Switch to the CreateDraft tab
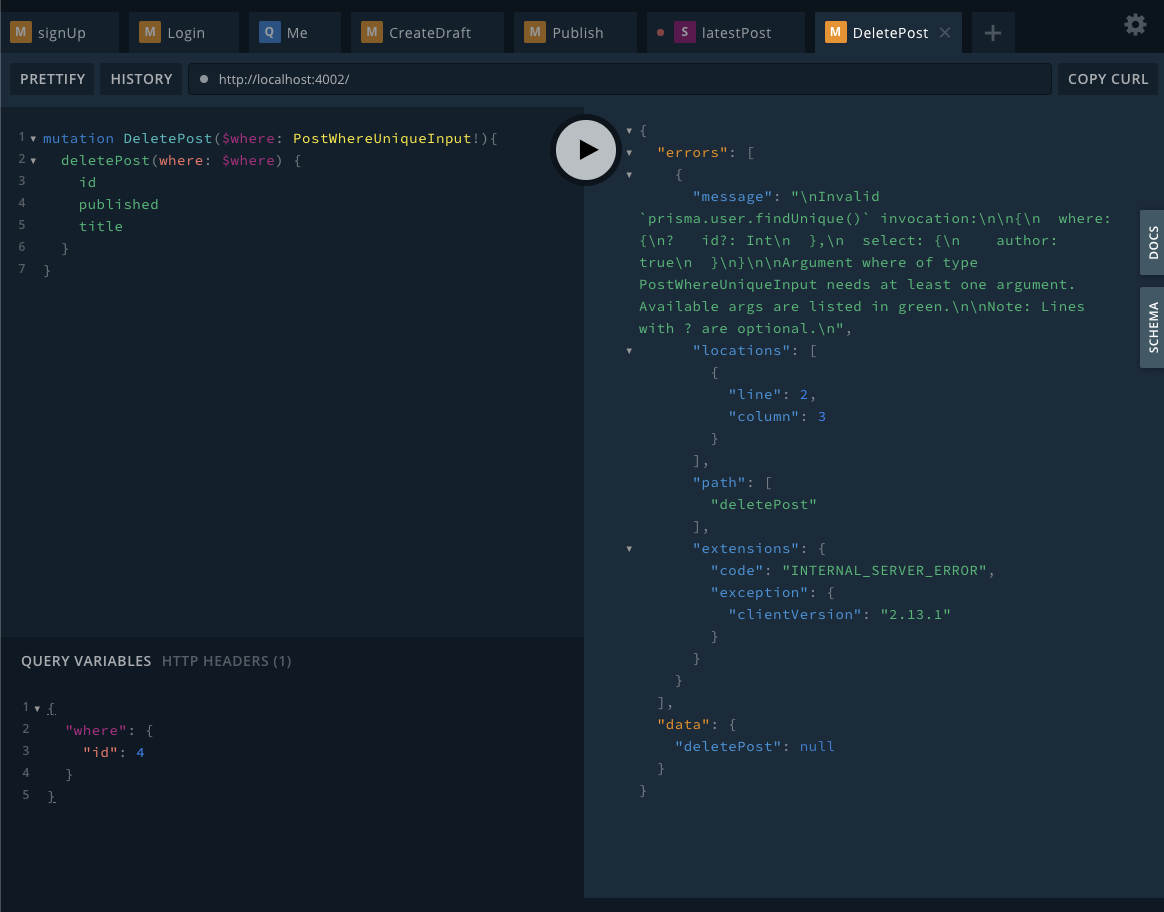The height and width of the screenshot is (912, 1164). (x=428, y=33)
